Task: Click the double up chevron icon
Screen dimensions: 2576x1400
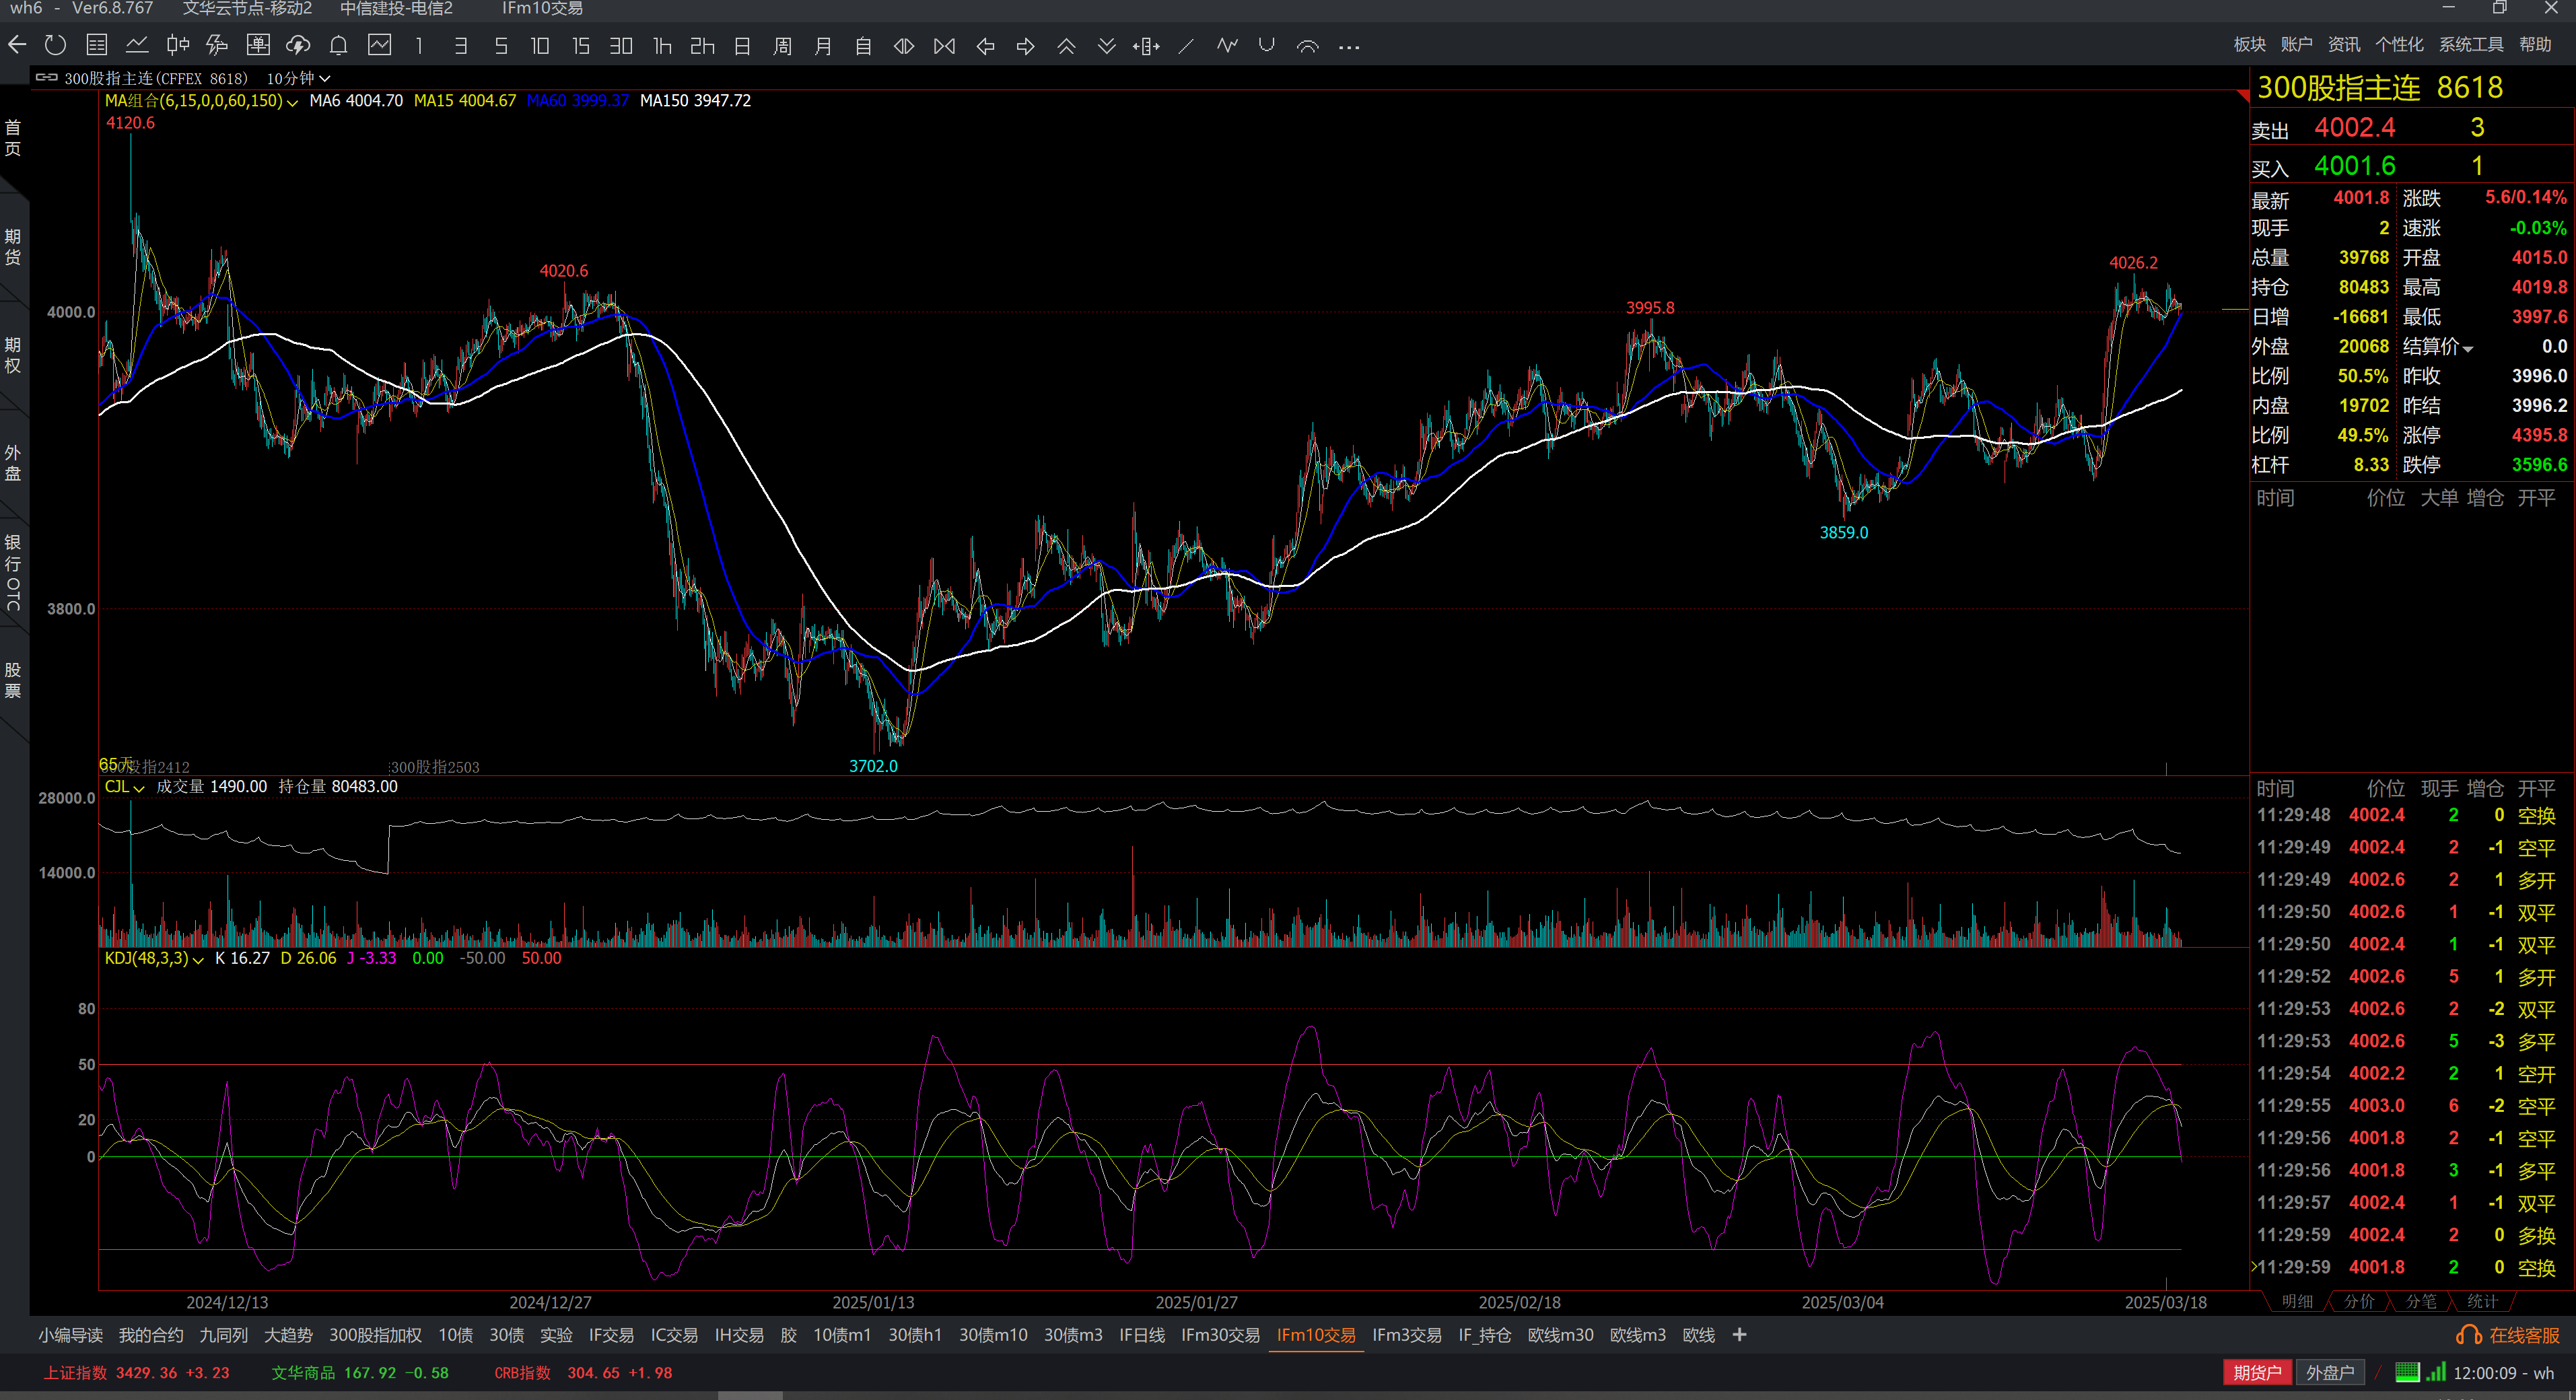Action: 1066,45
